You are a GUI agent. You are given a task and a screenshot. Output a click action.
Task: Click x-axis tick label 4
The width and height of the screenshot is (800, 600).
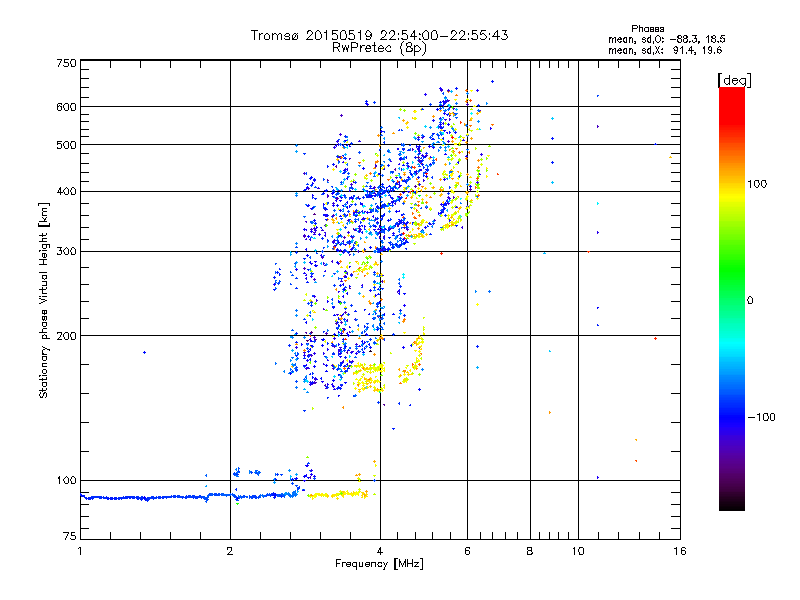pyautogui.click(x=380, y=551)
